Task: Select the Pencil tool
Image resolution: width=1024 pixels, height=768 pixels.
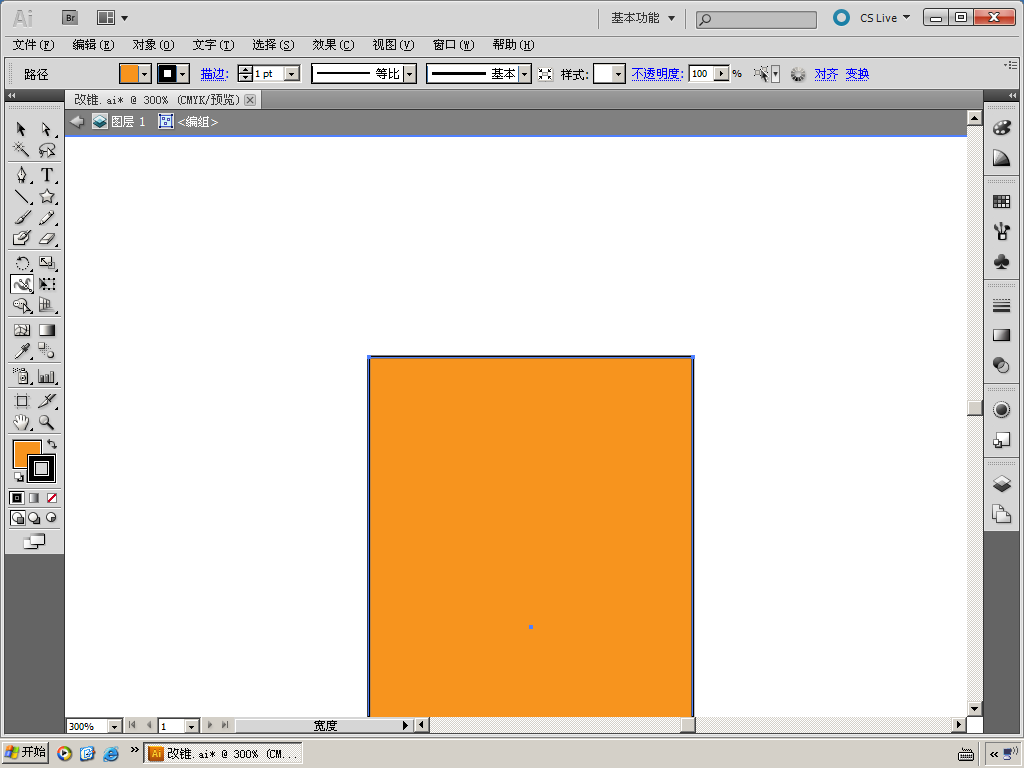Action: point(46,217)
